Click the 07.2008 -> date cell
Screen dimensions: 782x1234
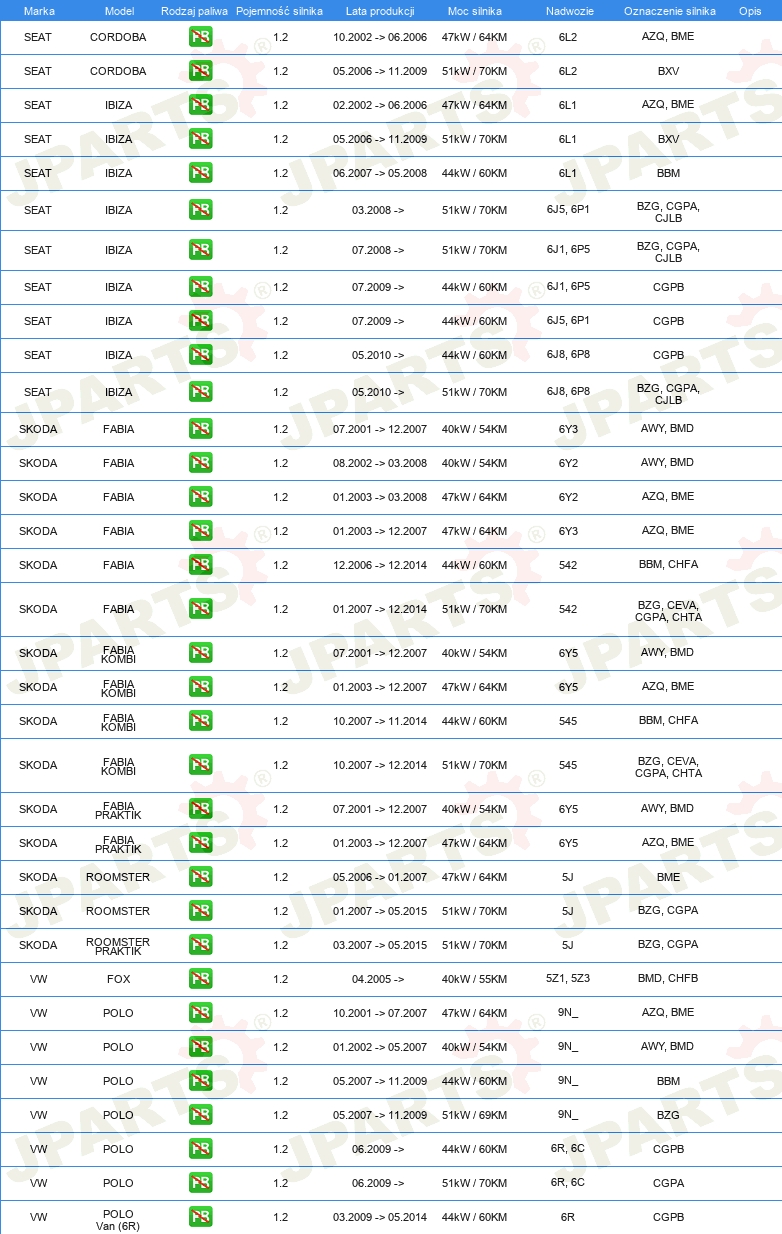point(378,250)
